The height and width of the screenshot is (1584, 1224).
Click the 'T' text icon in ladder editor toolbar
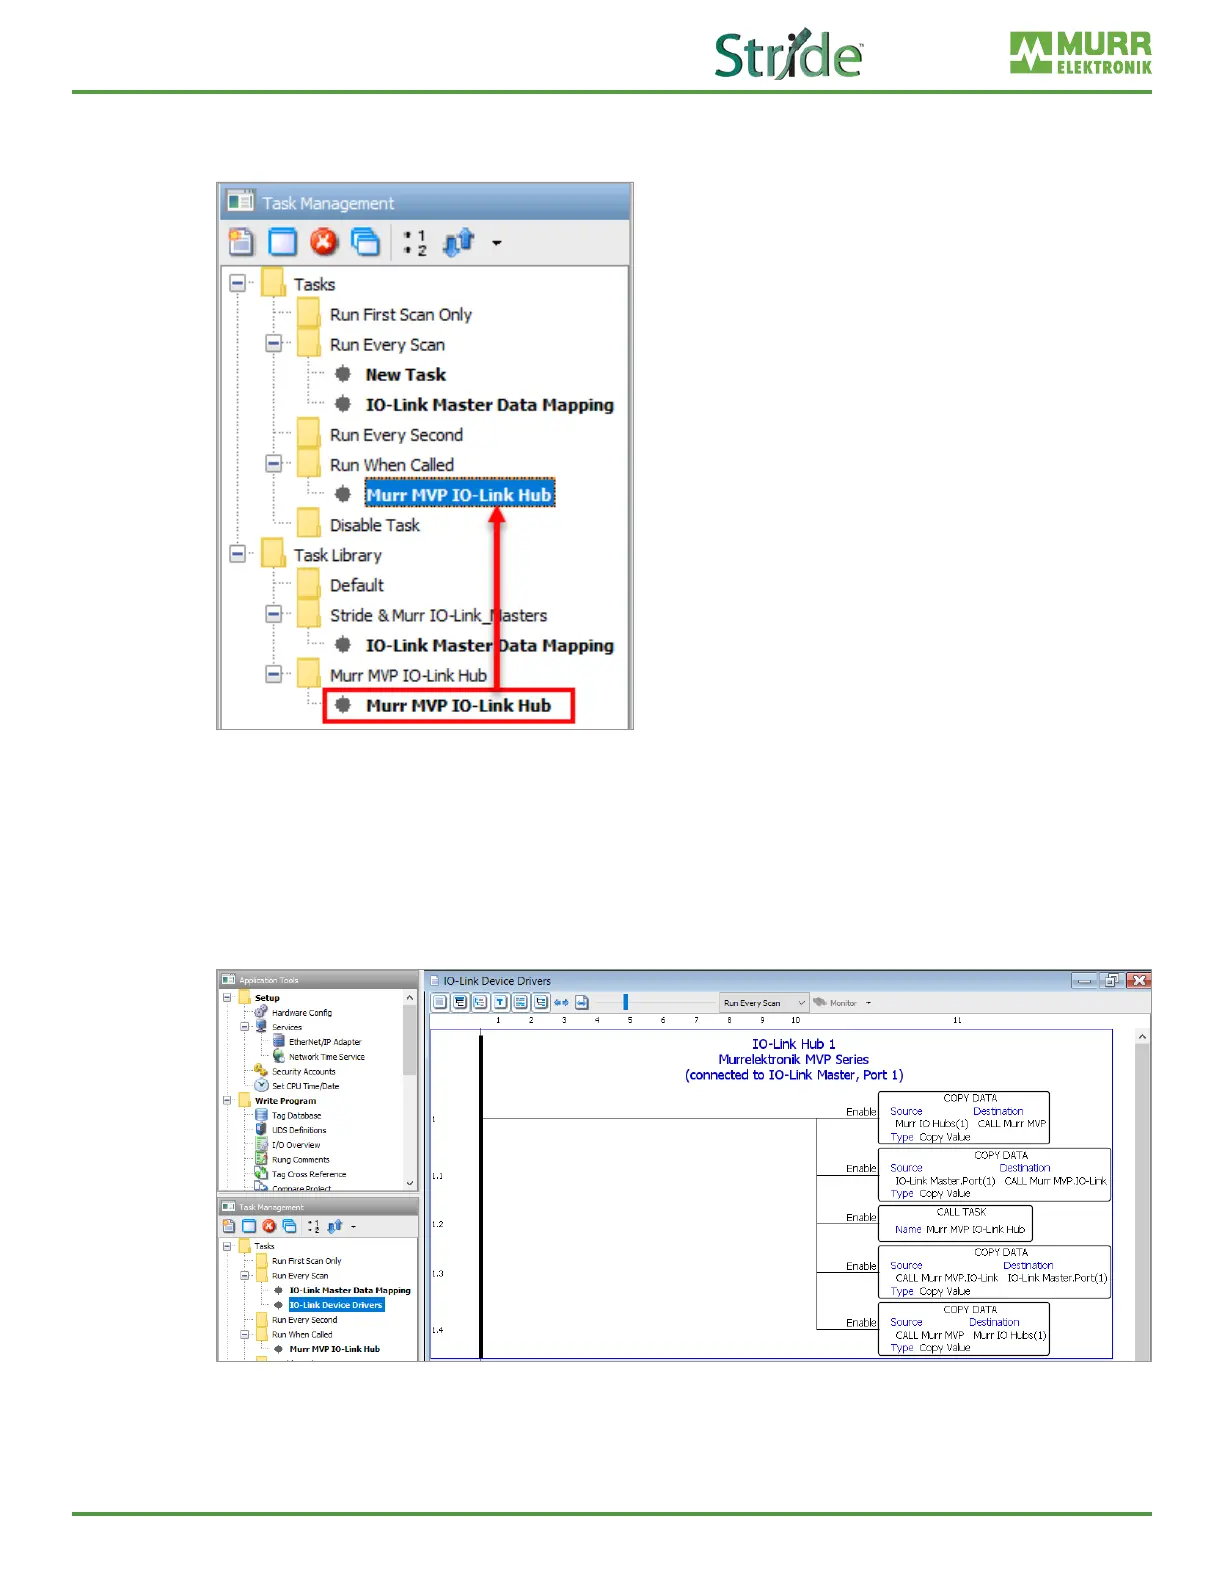coord(500,1002)
